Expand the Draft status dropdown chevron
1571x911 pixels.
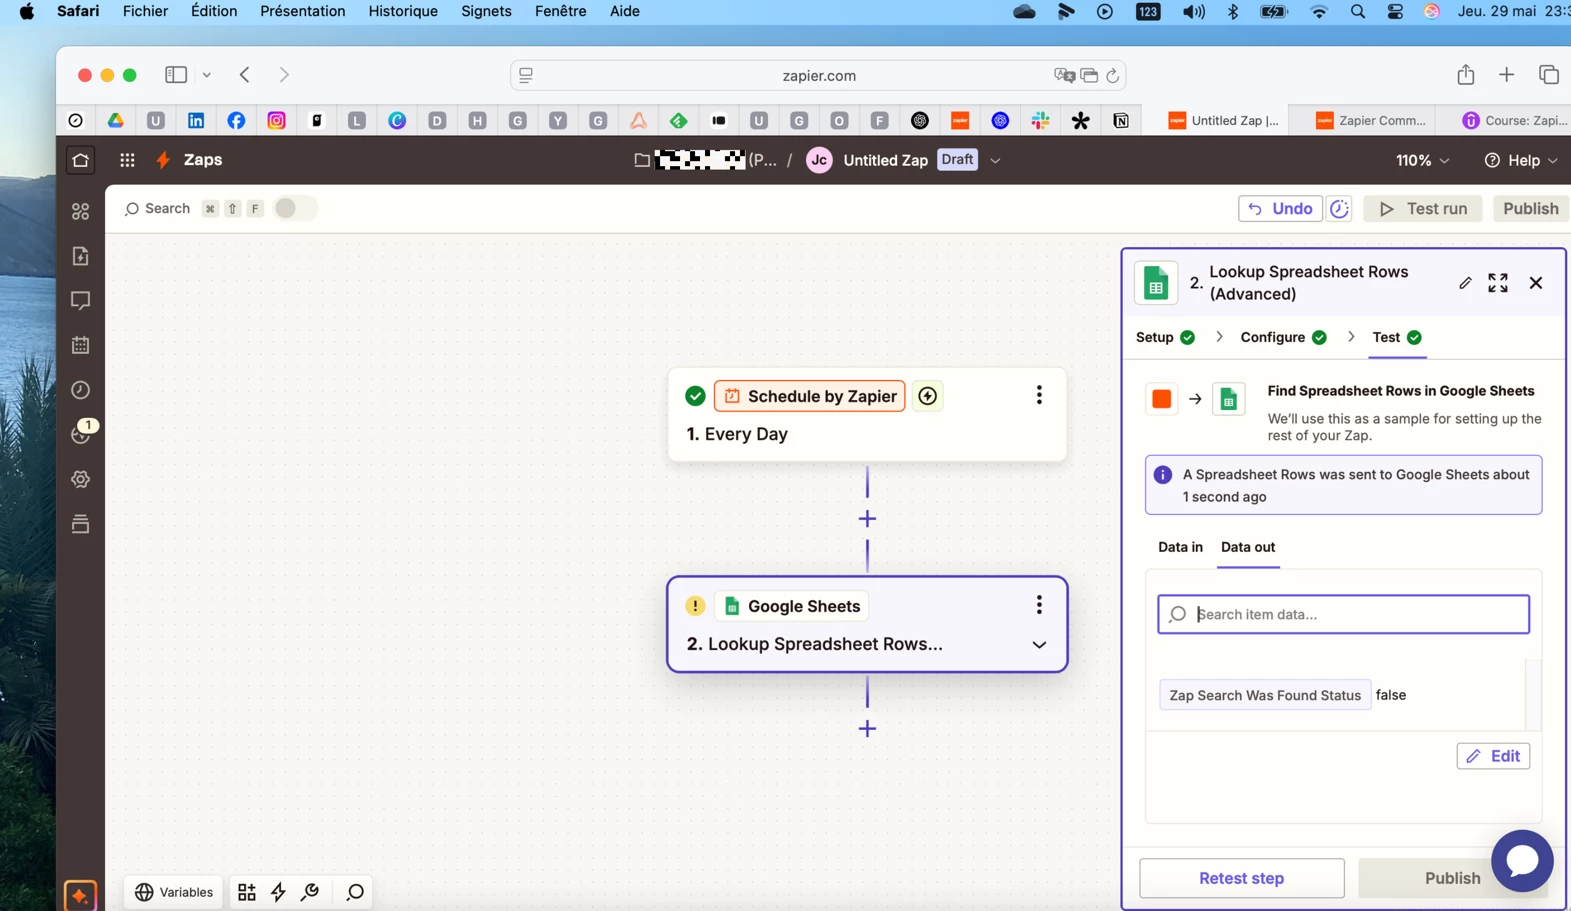[x=995, y=160]
